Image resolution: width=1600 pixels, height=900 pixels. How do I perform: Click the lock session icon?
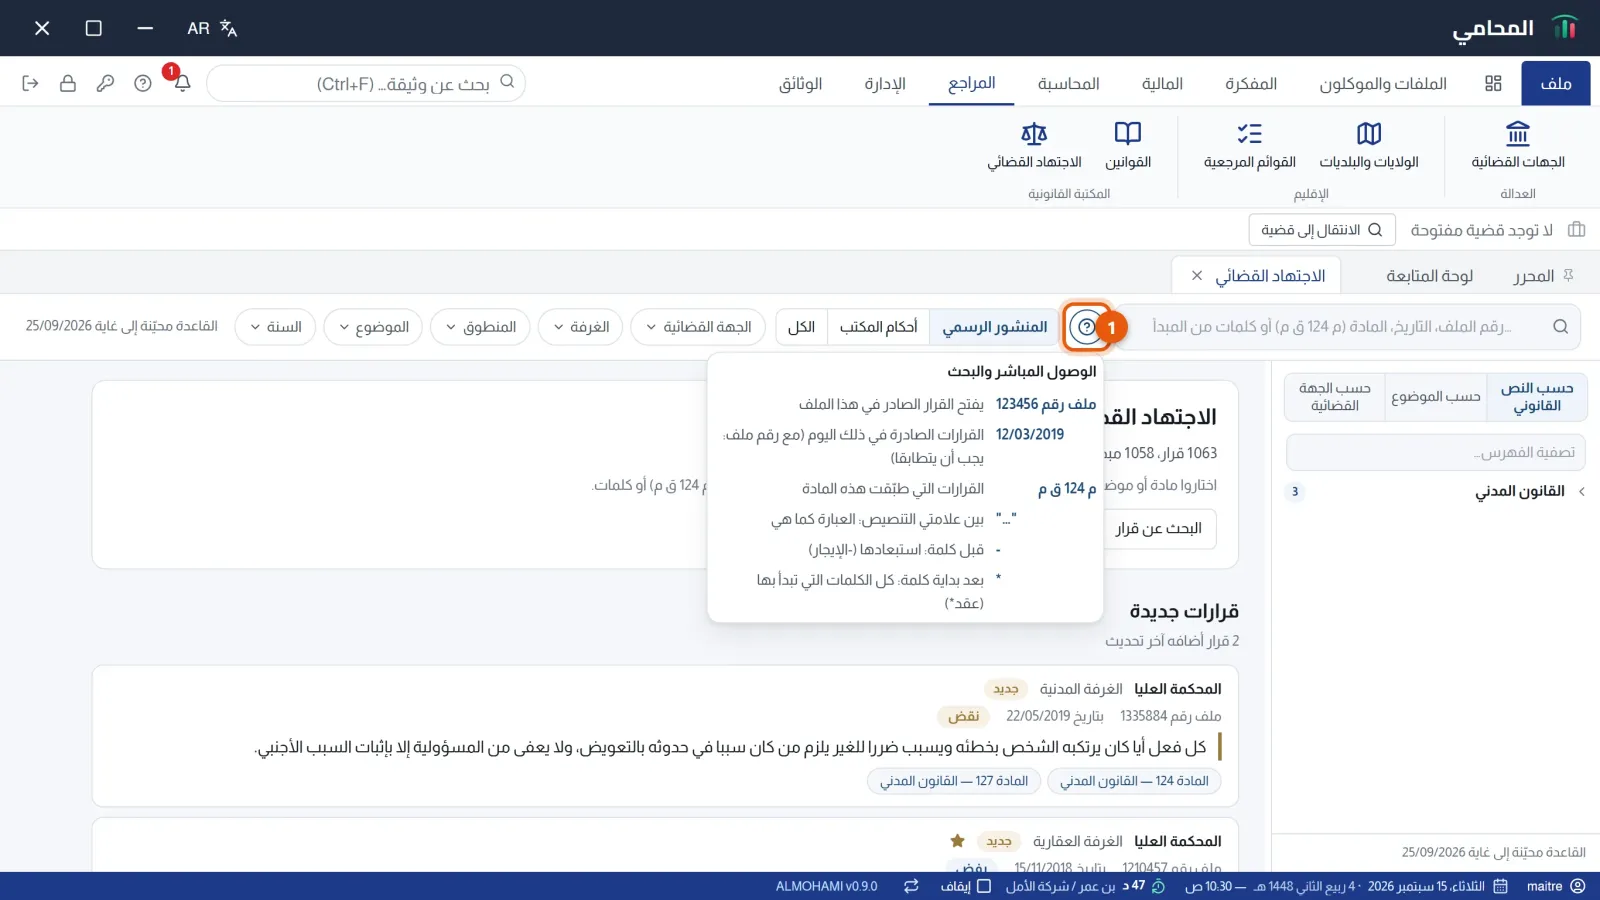point(68,83)
